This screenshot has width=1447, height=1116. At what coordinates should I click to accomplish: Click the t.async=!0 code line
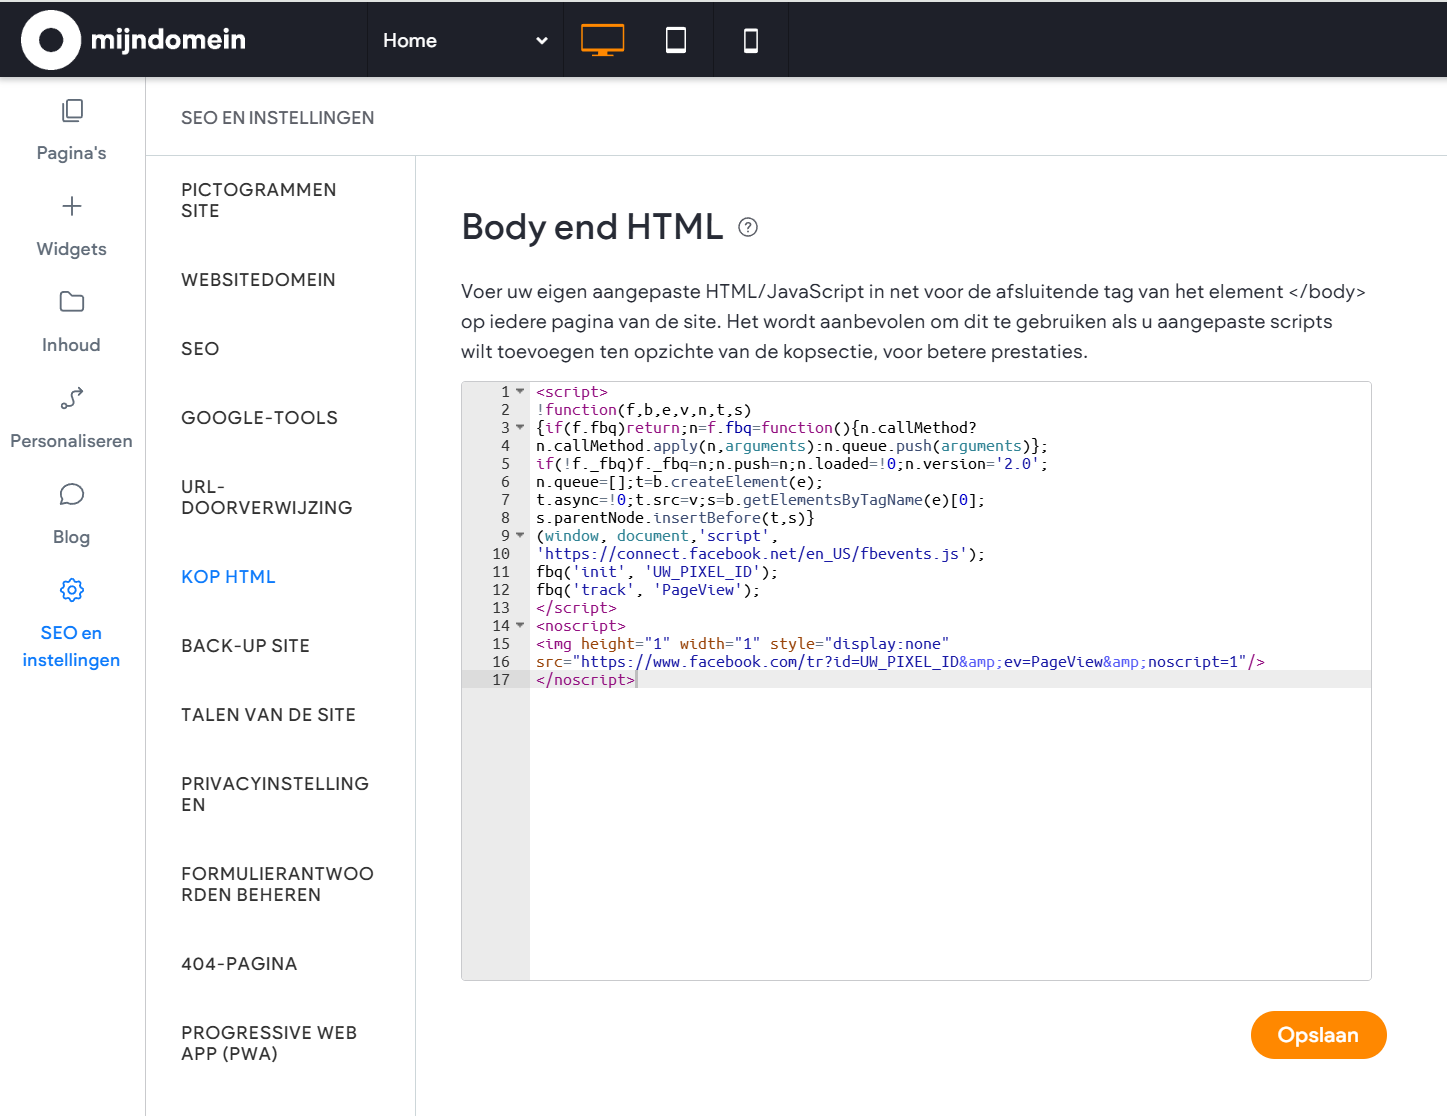click(760, 500)
